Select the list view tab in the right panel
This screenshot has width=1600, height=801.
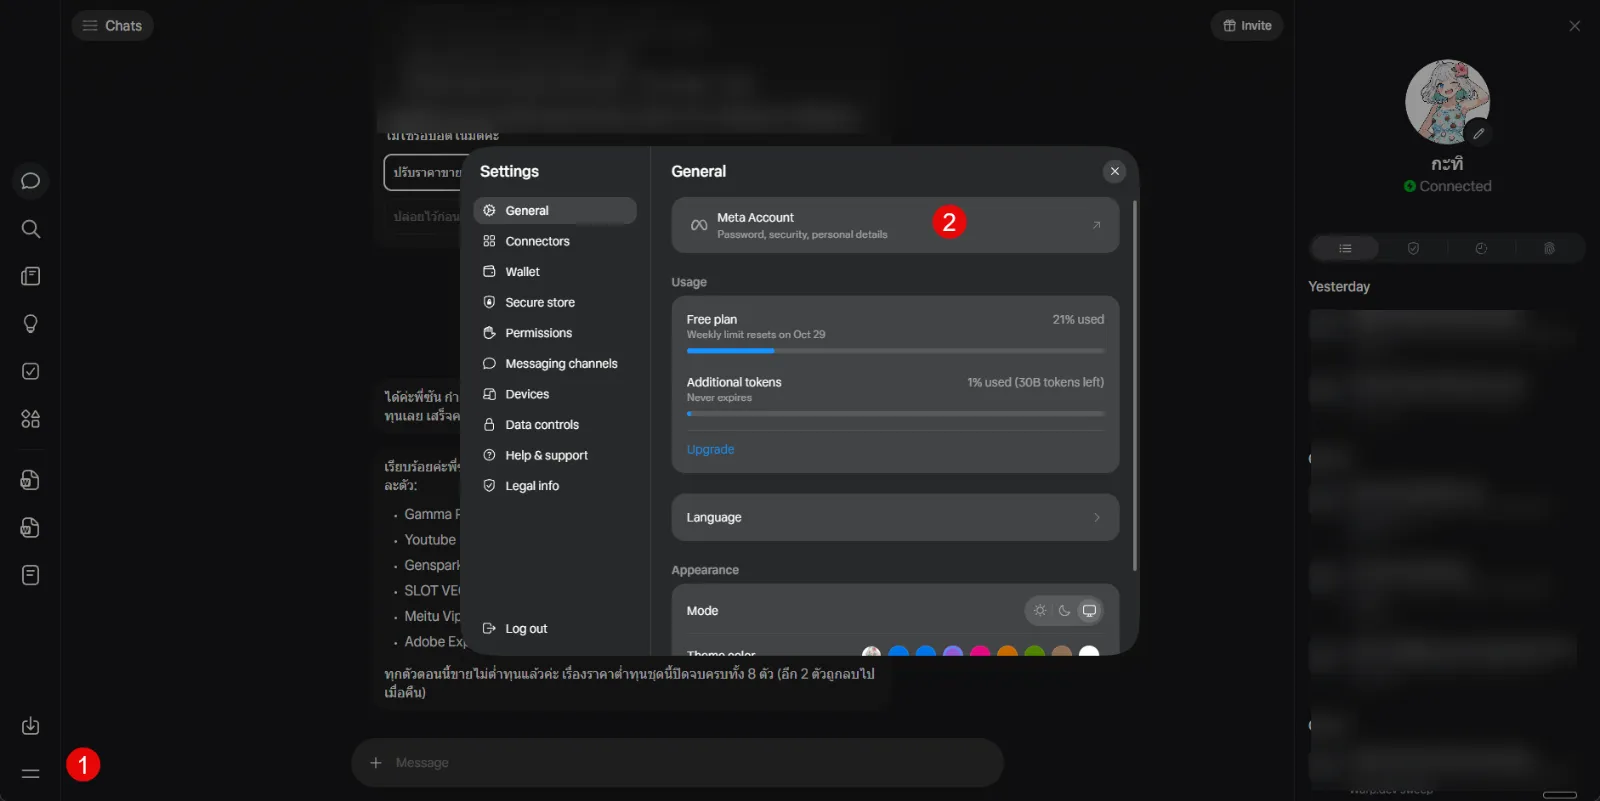click(x=1345, y=248)
